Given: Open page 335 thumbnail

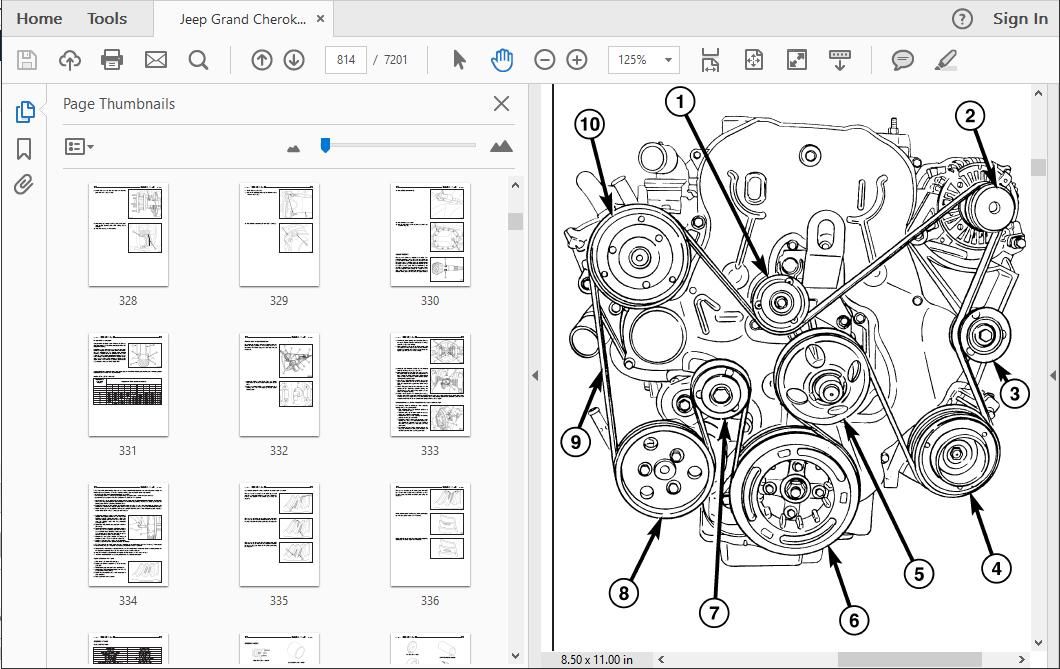Looking at the screenshot, I should [279, 535].
